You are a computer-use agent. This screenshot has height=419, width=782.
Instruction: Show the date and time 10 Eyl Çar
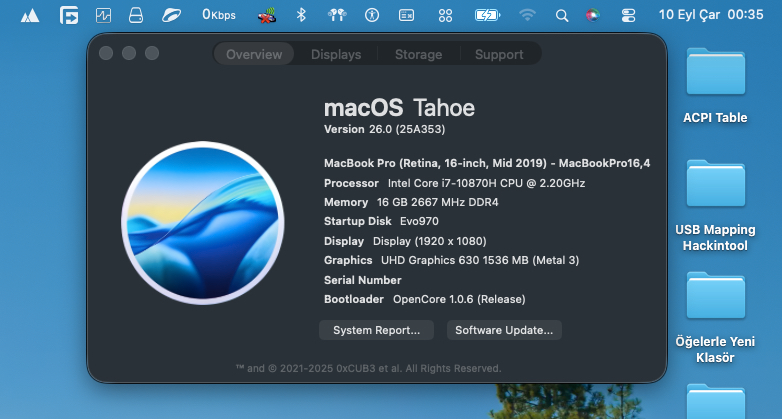[711, 14]
